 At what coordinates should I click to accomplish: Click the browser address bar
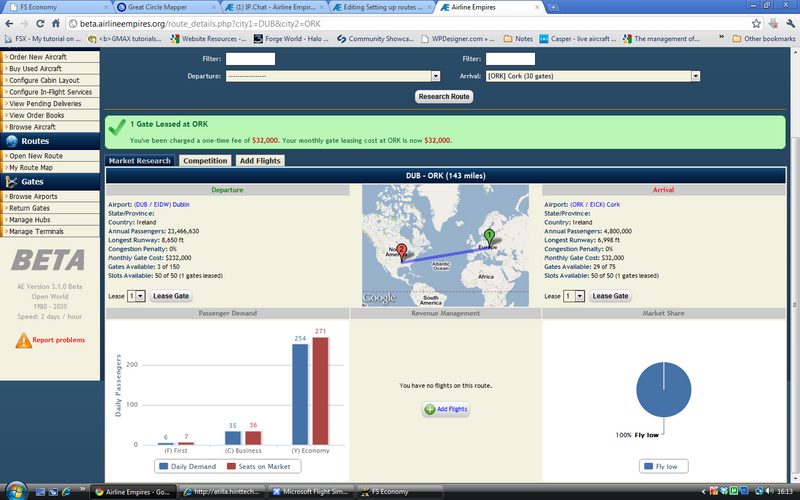point(408,23)
